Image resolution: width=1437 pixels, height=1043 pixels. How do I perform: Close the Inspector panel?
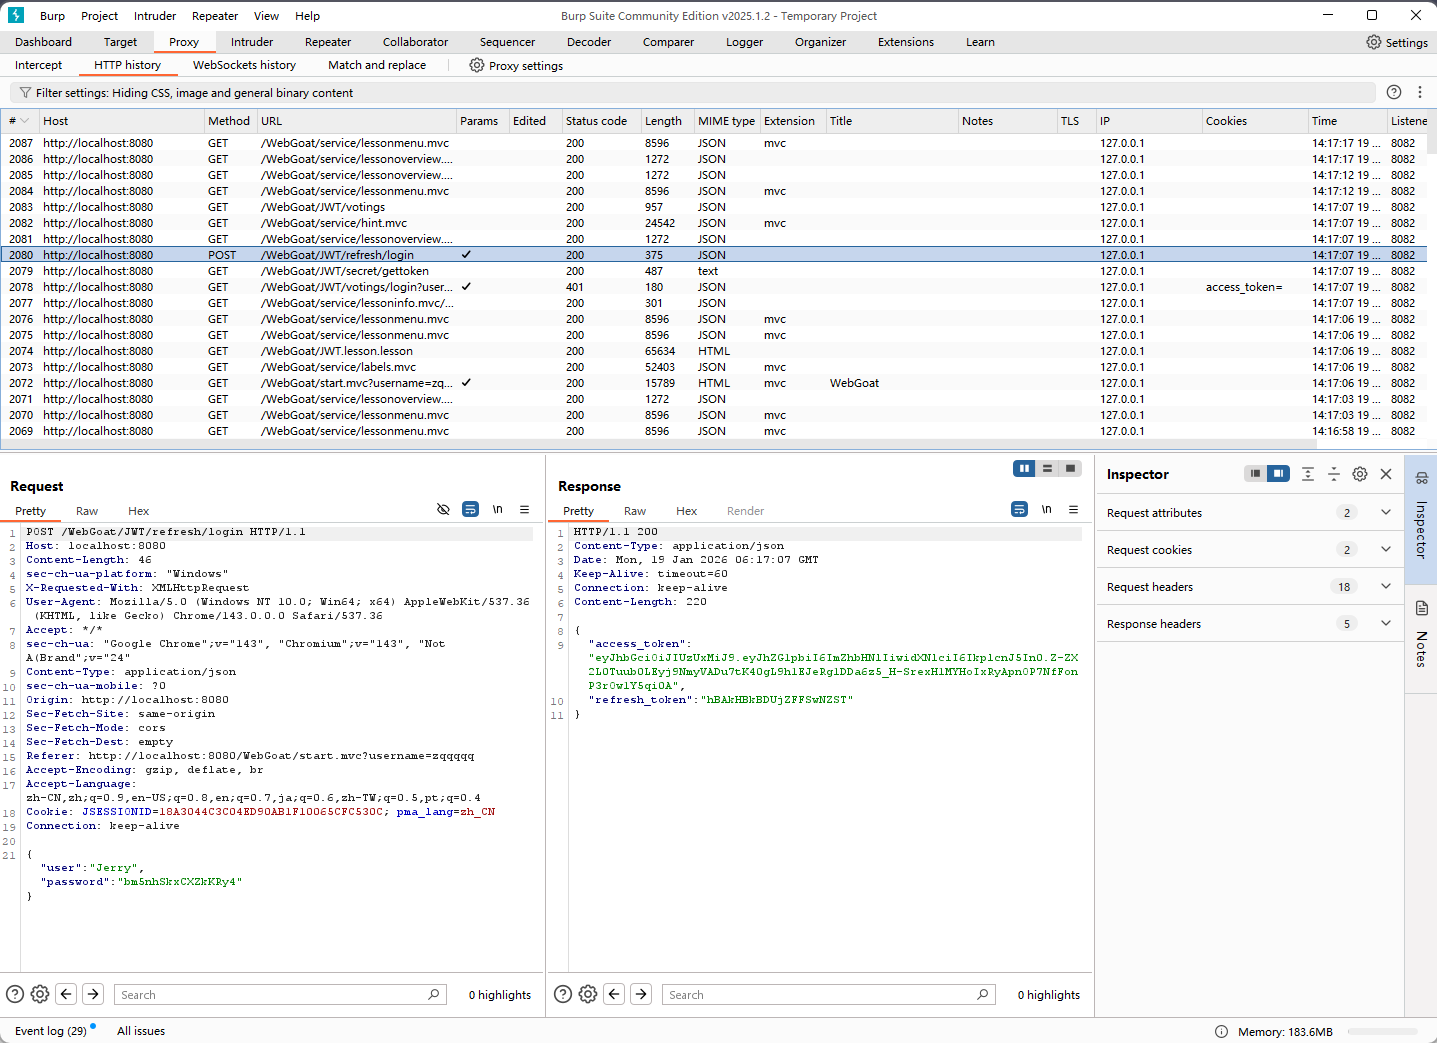coord(1386,474)
